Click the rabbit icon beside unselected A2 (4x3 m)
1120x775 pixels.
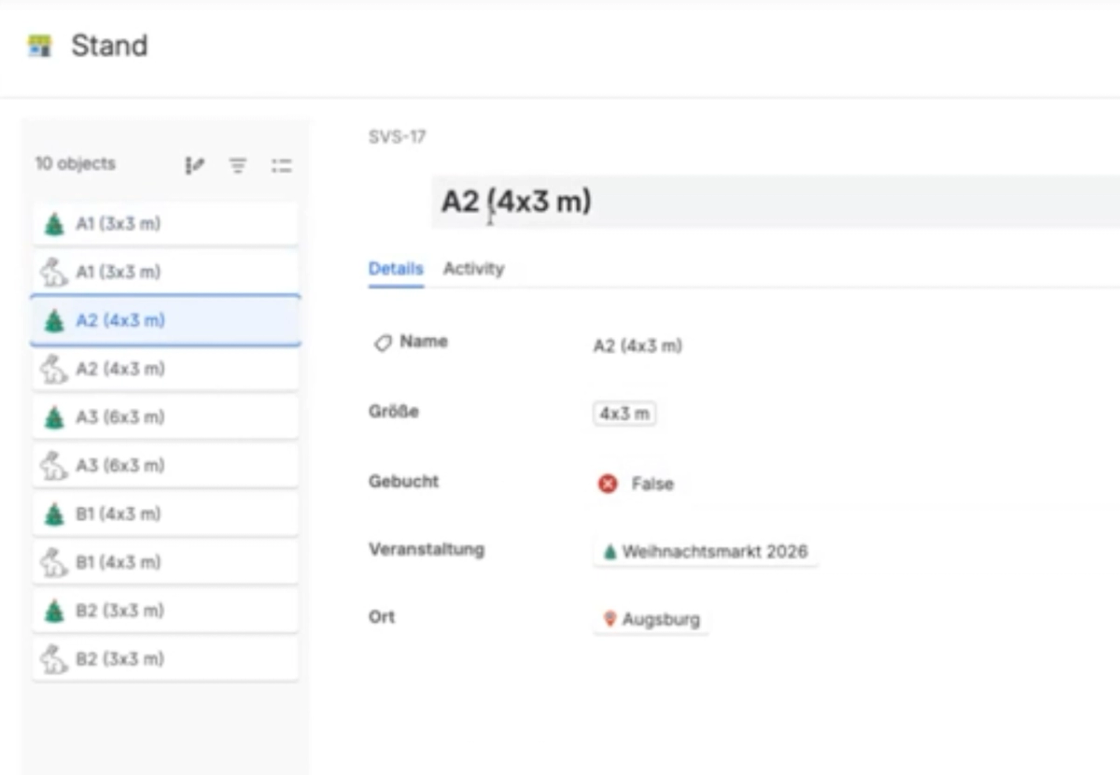[x=54, y=369]
